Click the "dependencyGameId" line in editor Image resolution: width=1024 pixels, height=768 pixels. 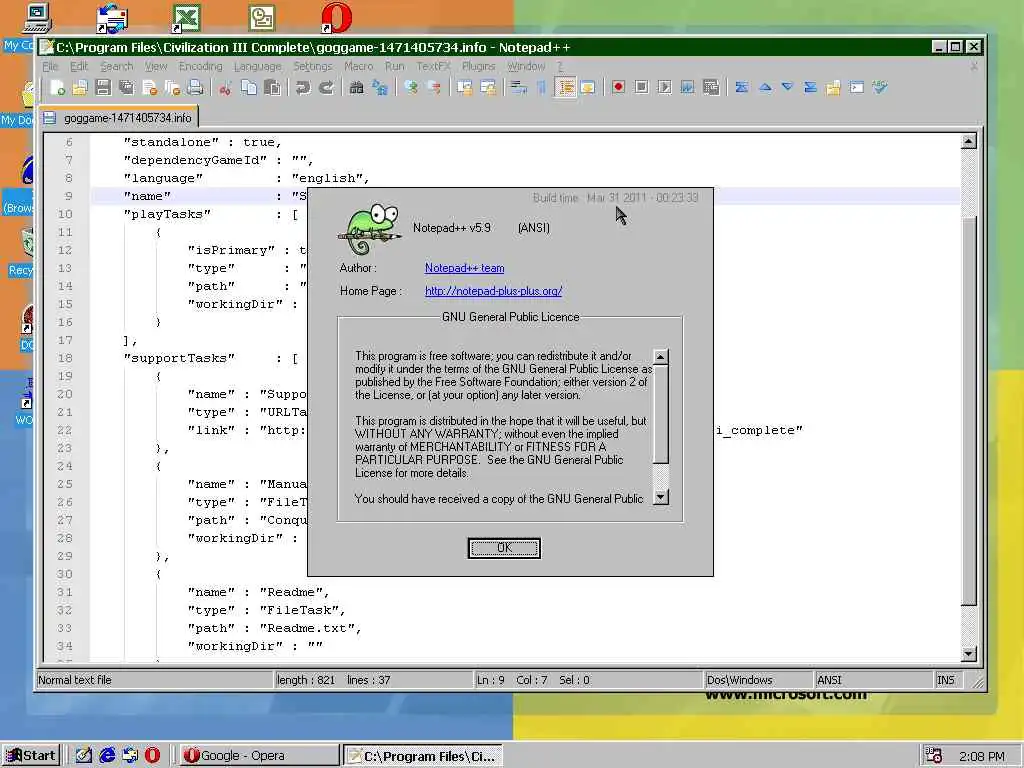(218, 160)
